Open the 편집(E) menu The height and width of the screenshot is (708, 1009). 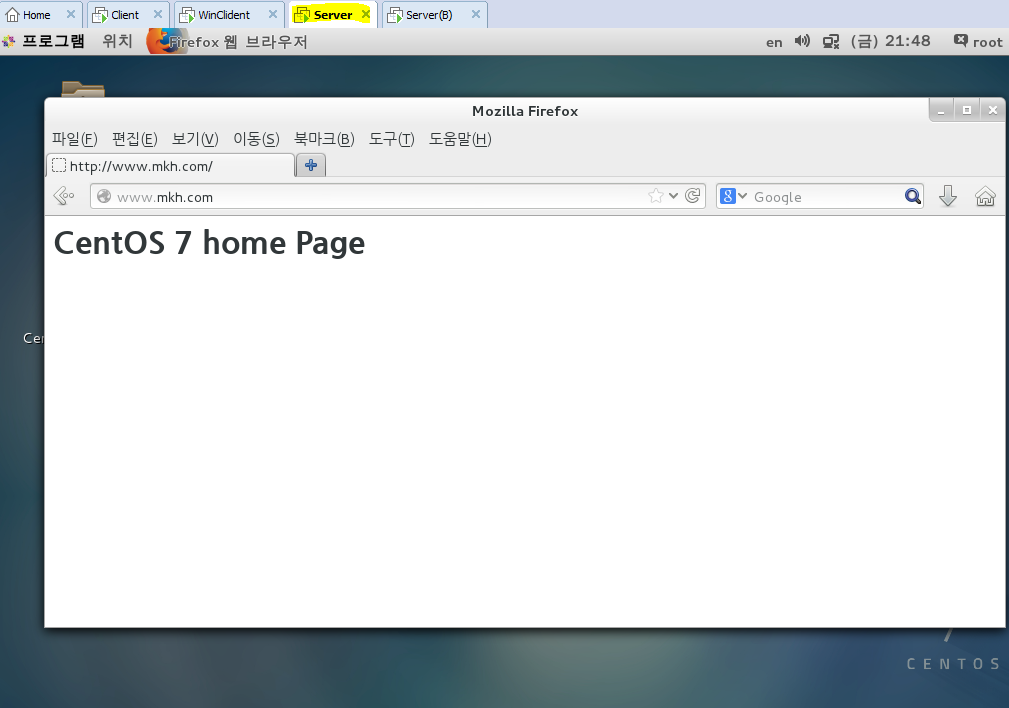coord(134,139)
